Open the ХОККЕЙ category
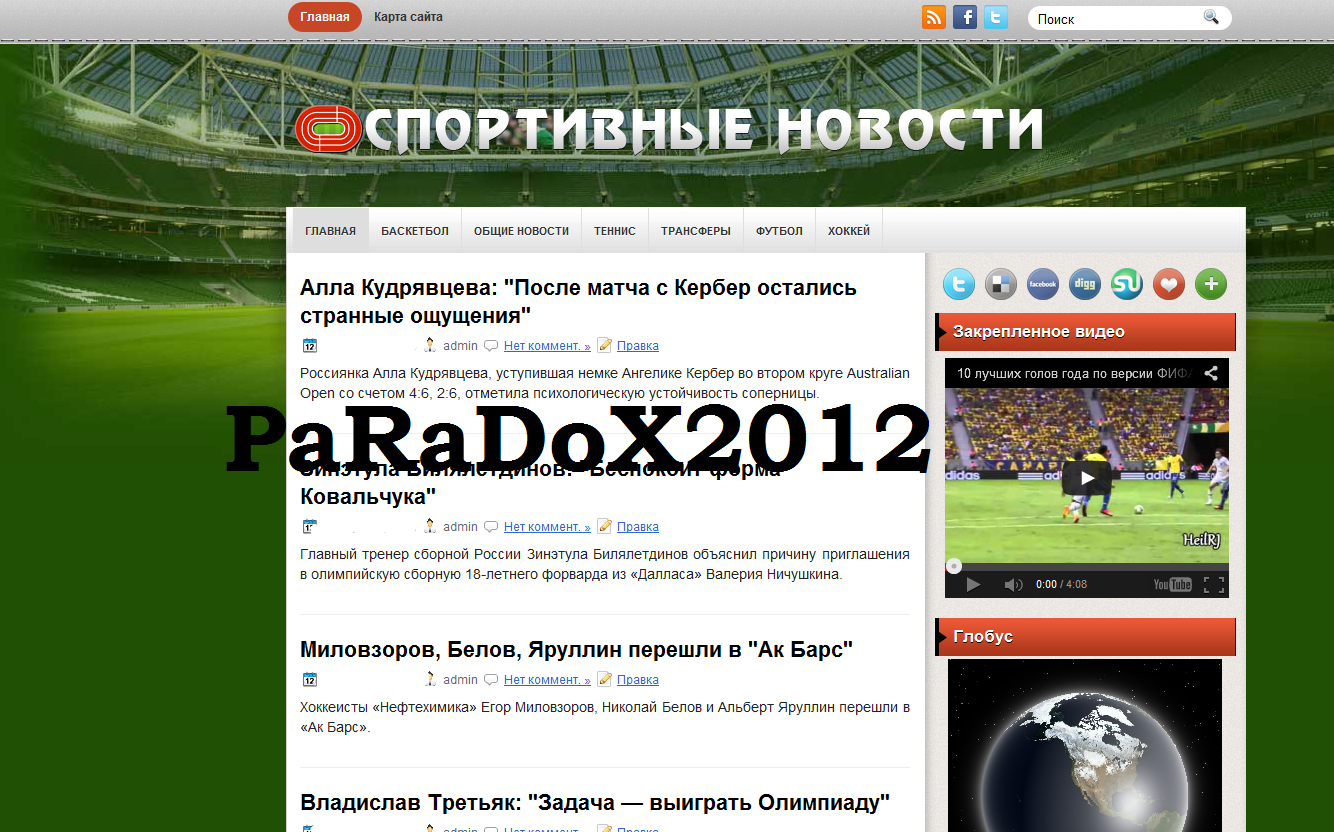Screen dimensions: 1334x832 click(849, 231)
